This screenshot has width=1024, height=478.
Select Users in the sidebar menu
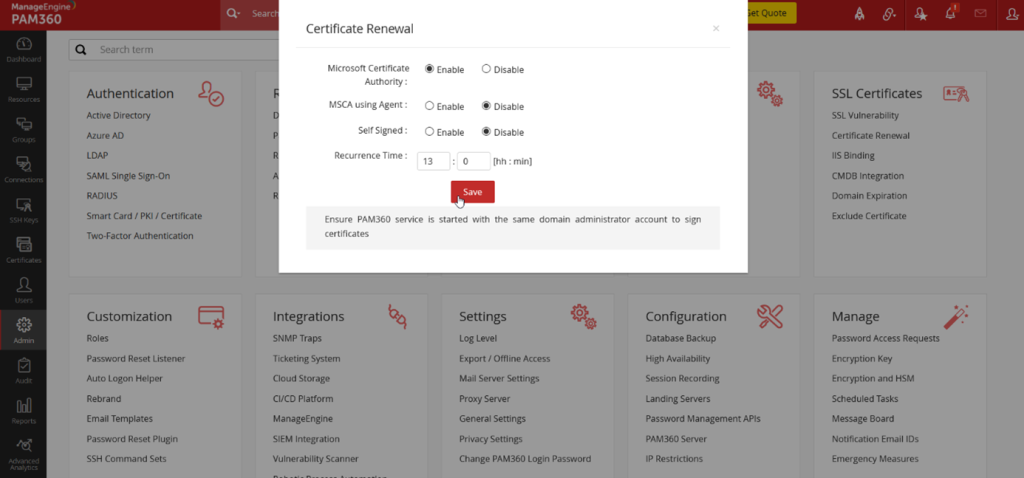24,289
